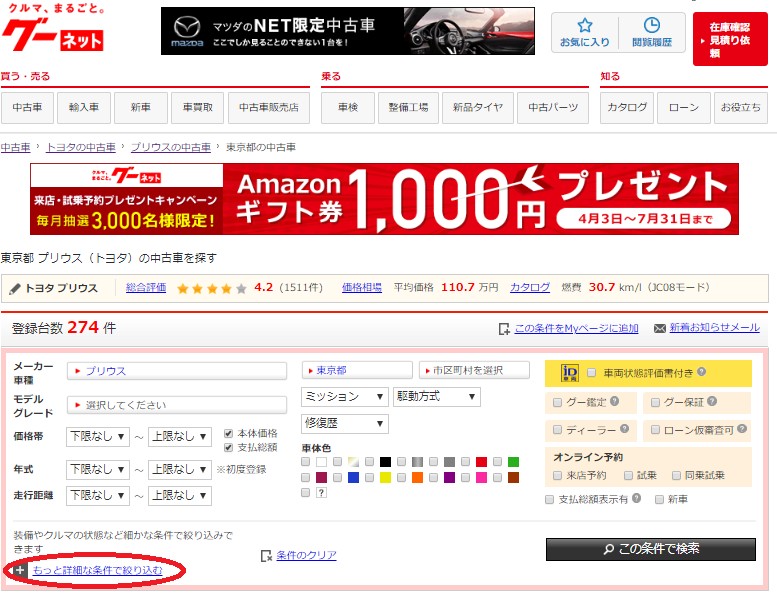Select the 車検 navigation tab
Screen dimensions: 777x597
(348, 108)
